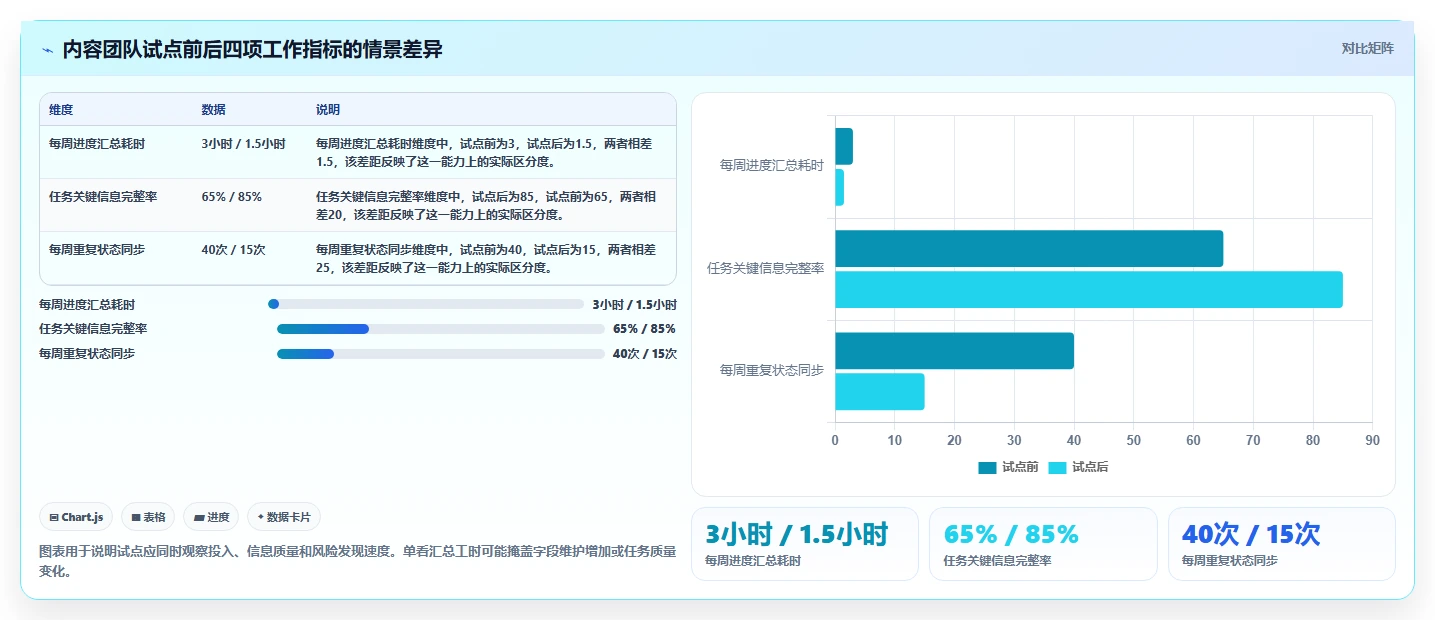This screenshot has width=1435, height=620.
Task: Click the chart axis label 每周重复状态同步
Action: (772, 370)
